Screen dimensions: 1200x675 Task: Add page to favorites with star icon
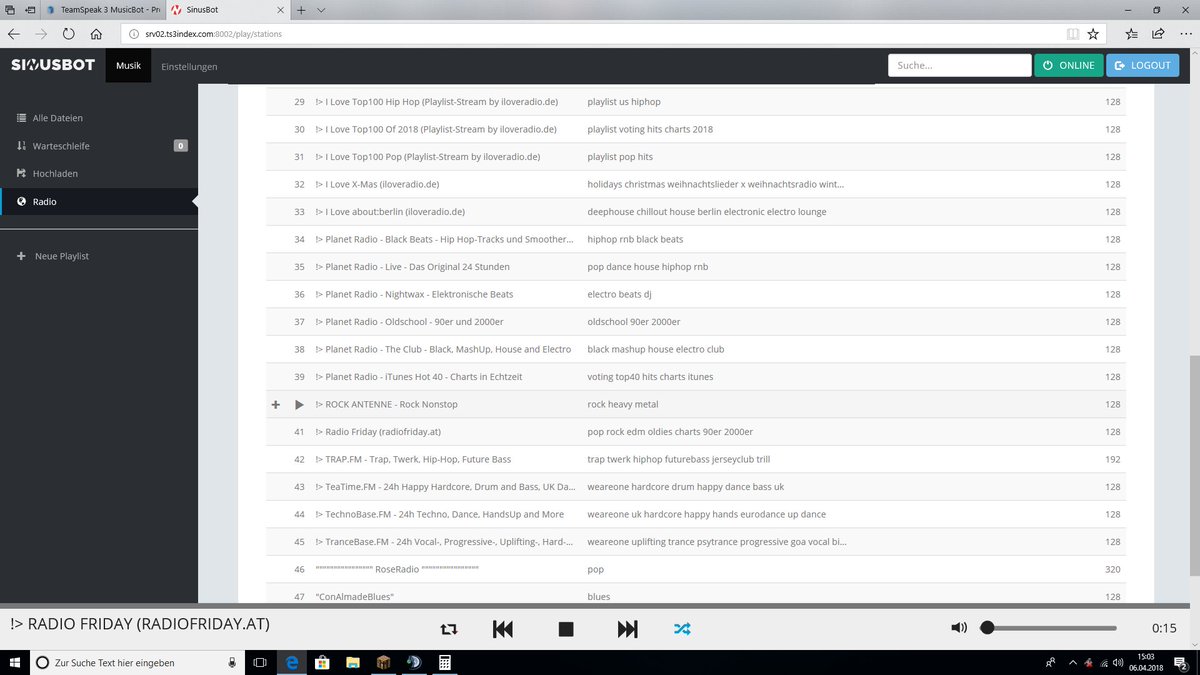coord(1093,33)
